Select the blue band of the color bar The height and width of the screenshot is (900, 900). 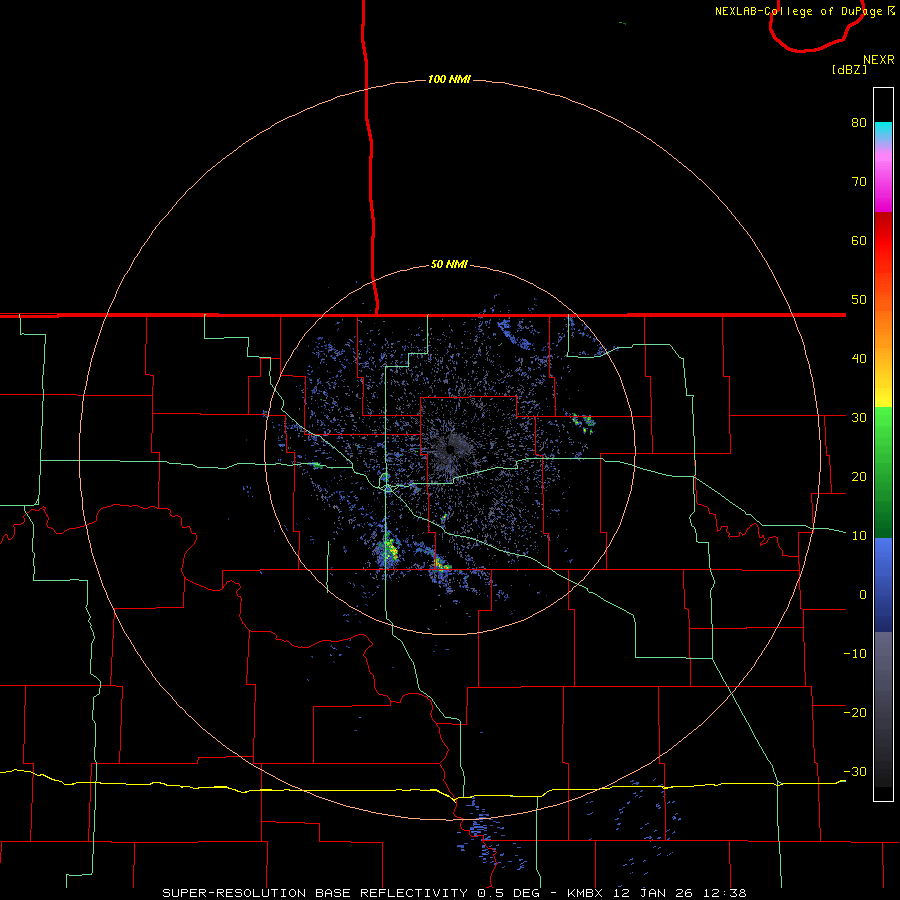[883, 585]
